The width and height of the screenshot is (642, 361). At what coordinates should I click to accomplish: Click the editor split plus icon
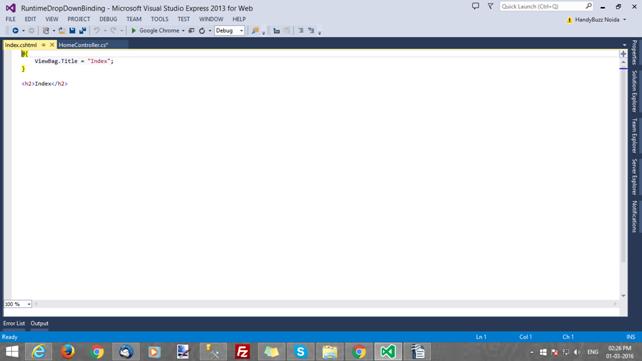pos(623,54)
